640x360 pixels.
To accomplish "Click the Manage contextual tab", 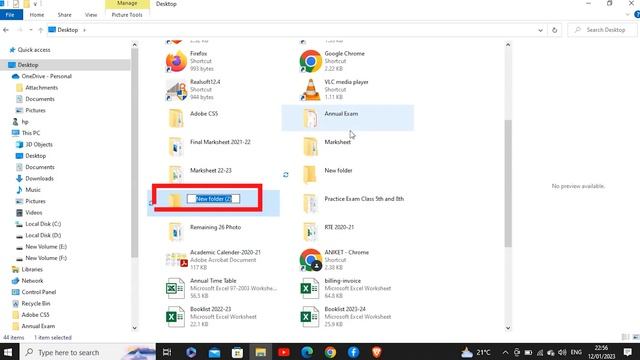I will click(127, 4).
